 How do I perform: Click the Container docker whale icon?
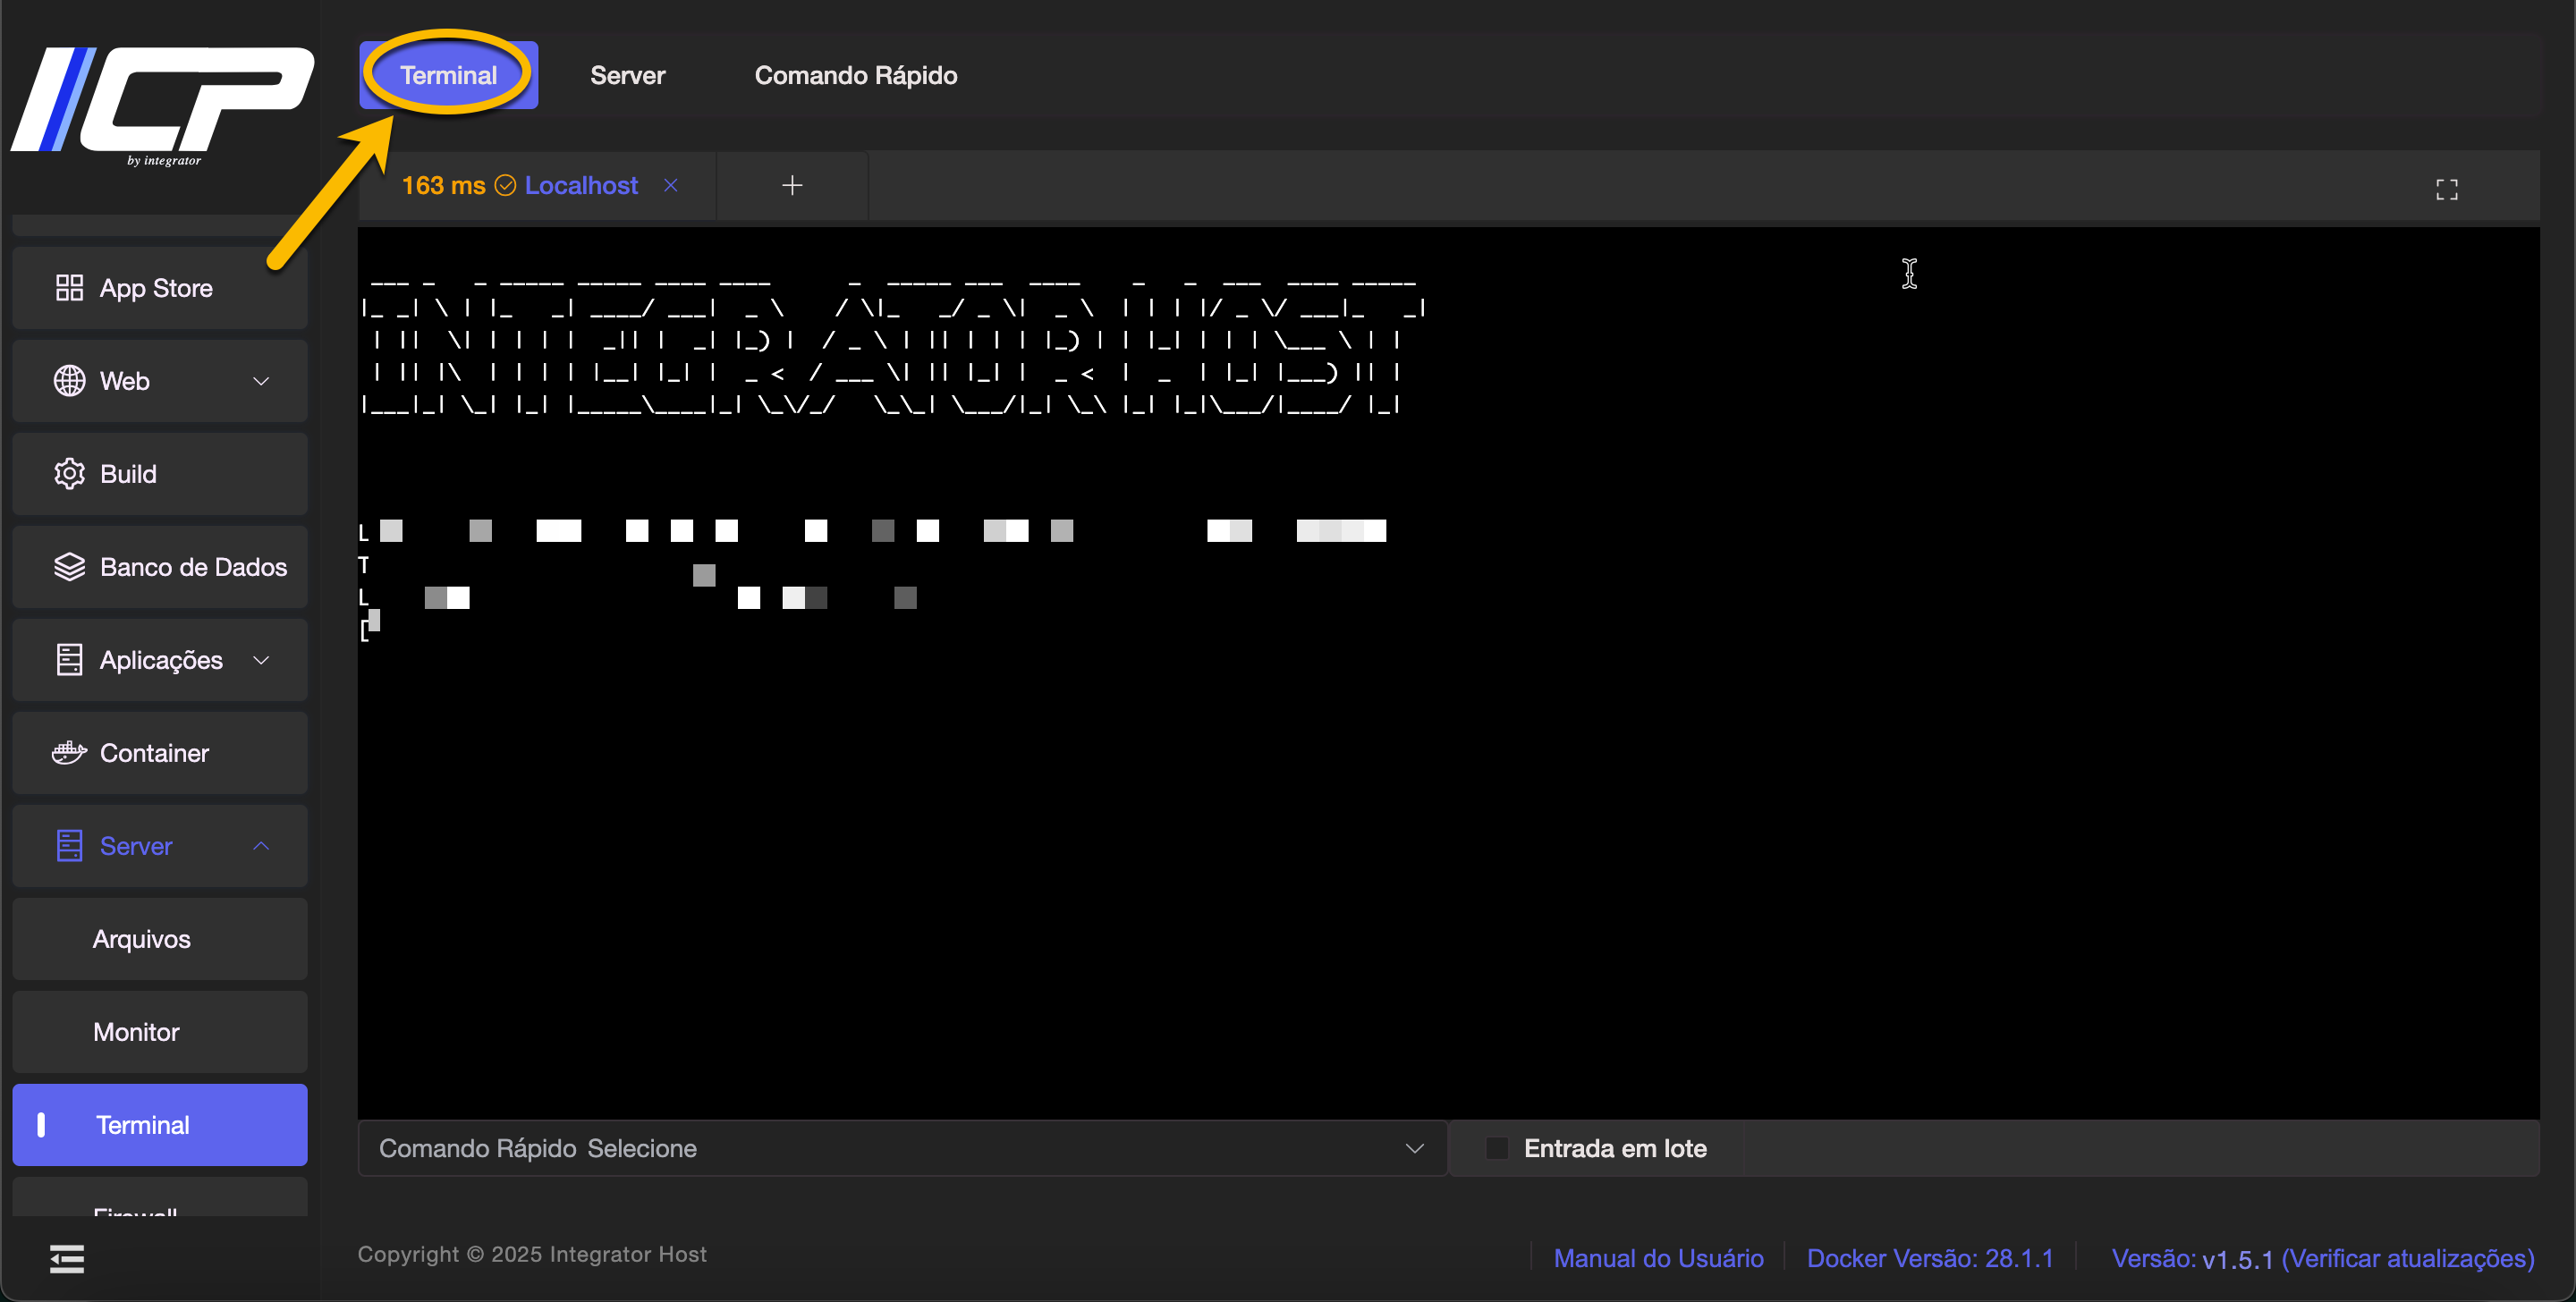tap(69, 753)
